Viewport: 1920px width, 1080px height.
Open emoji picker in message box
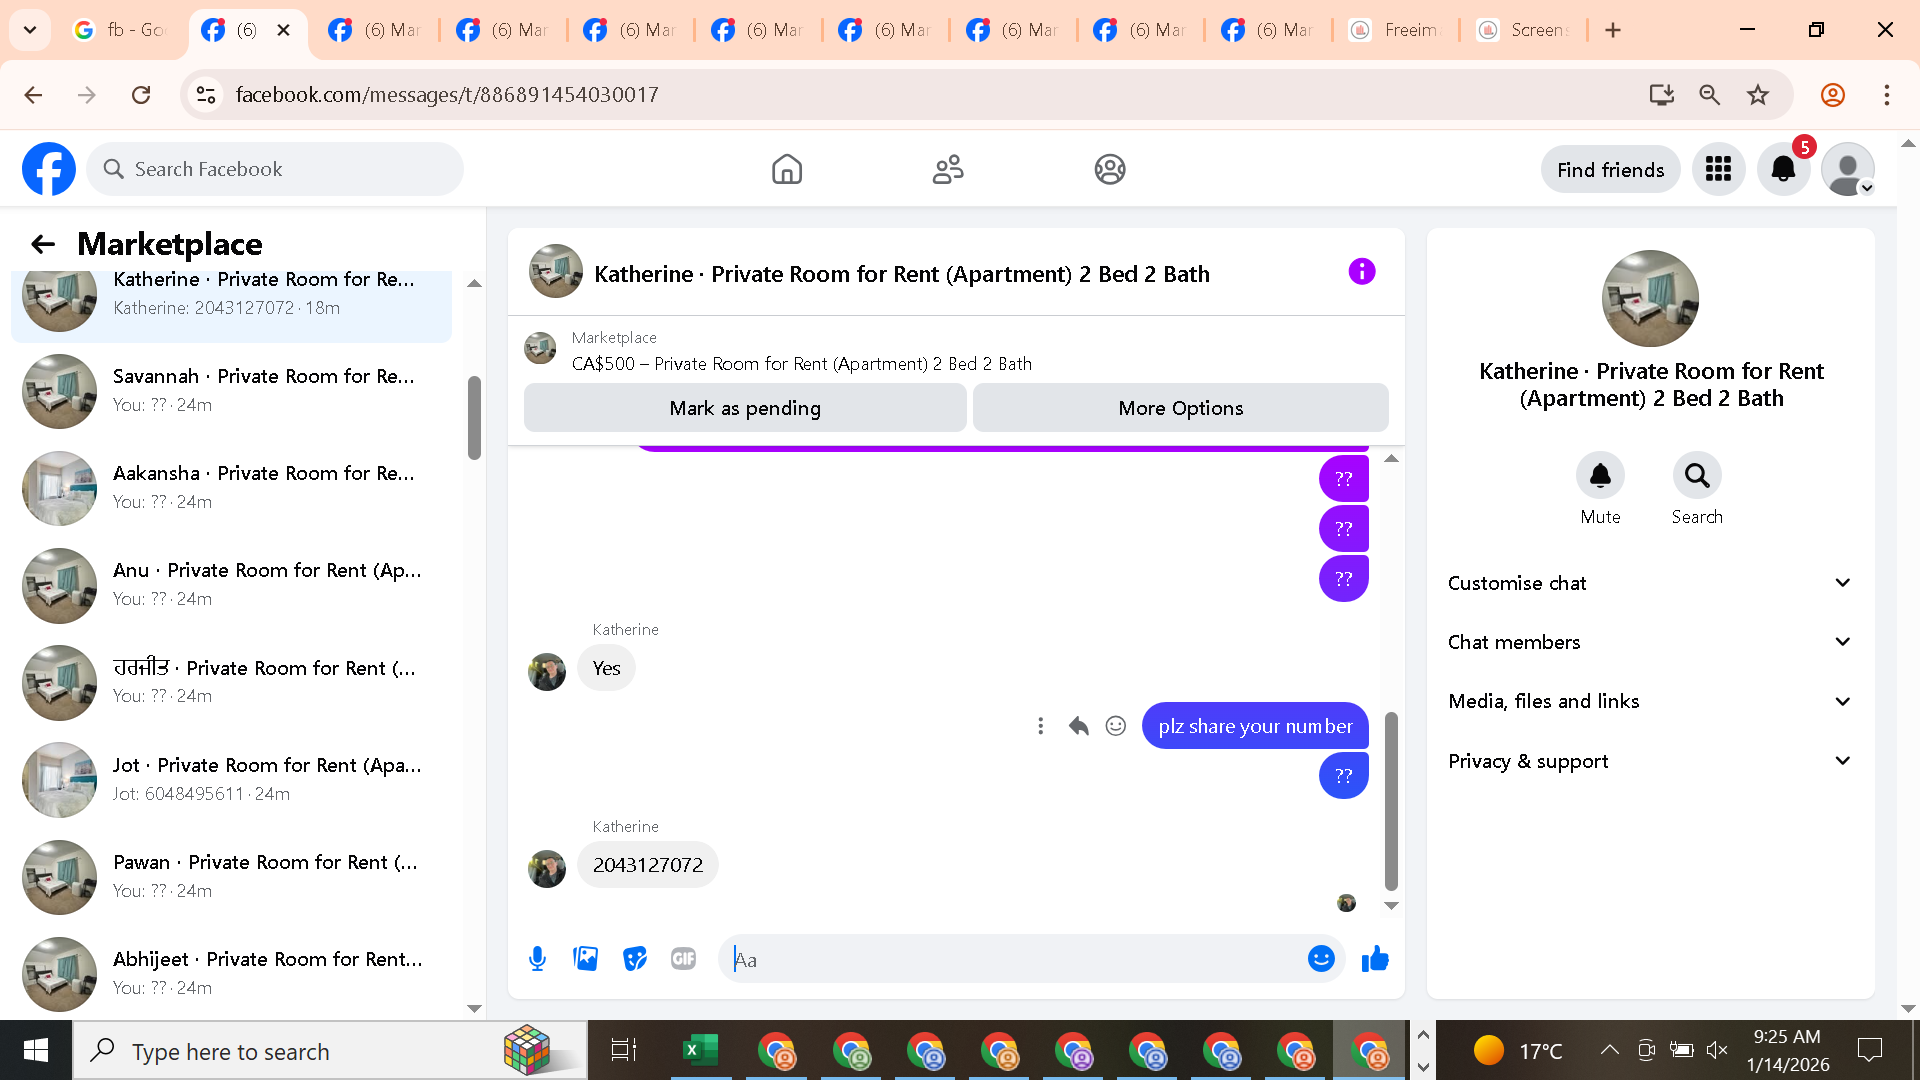point(1320,959)
